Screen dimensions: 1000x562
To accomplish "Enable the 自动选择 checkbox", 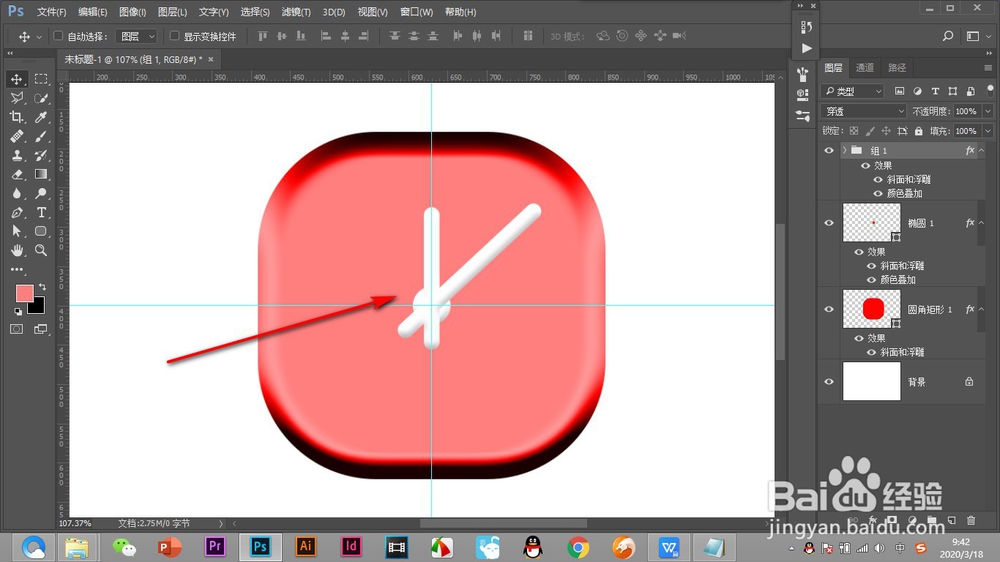I will pos(58,36).
